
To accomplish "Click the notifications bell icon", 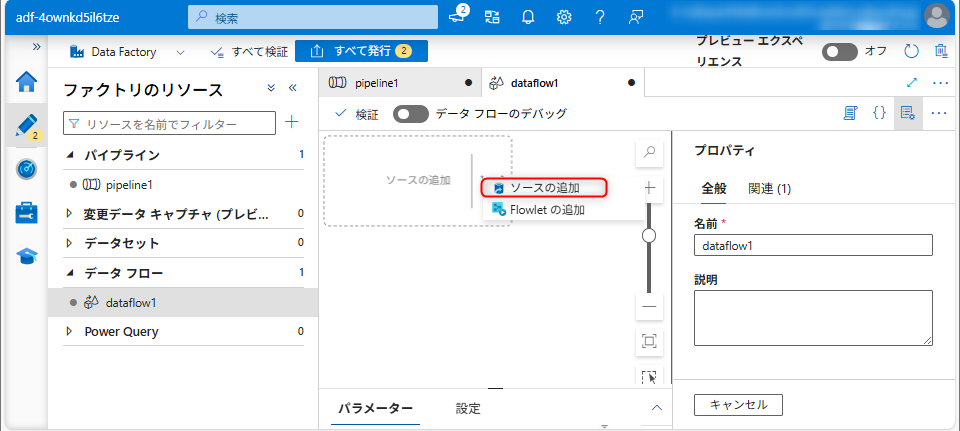I will coord(528,17).
